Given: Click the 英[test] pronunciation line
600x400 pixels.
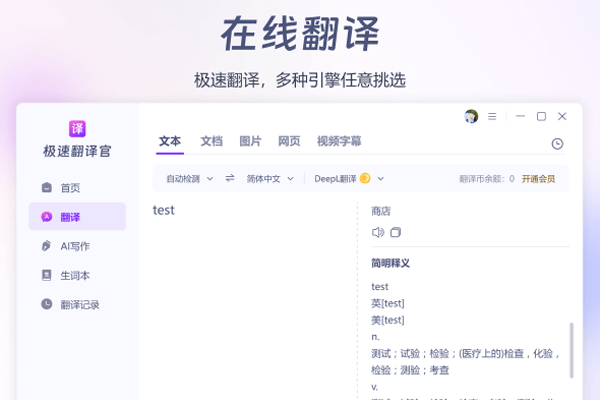Looking at the screenshot, I should (388, 303).
